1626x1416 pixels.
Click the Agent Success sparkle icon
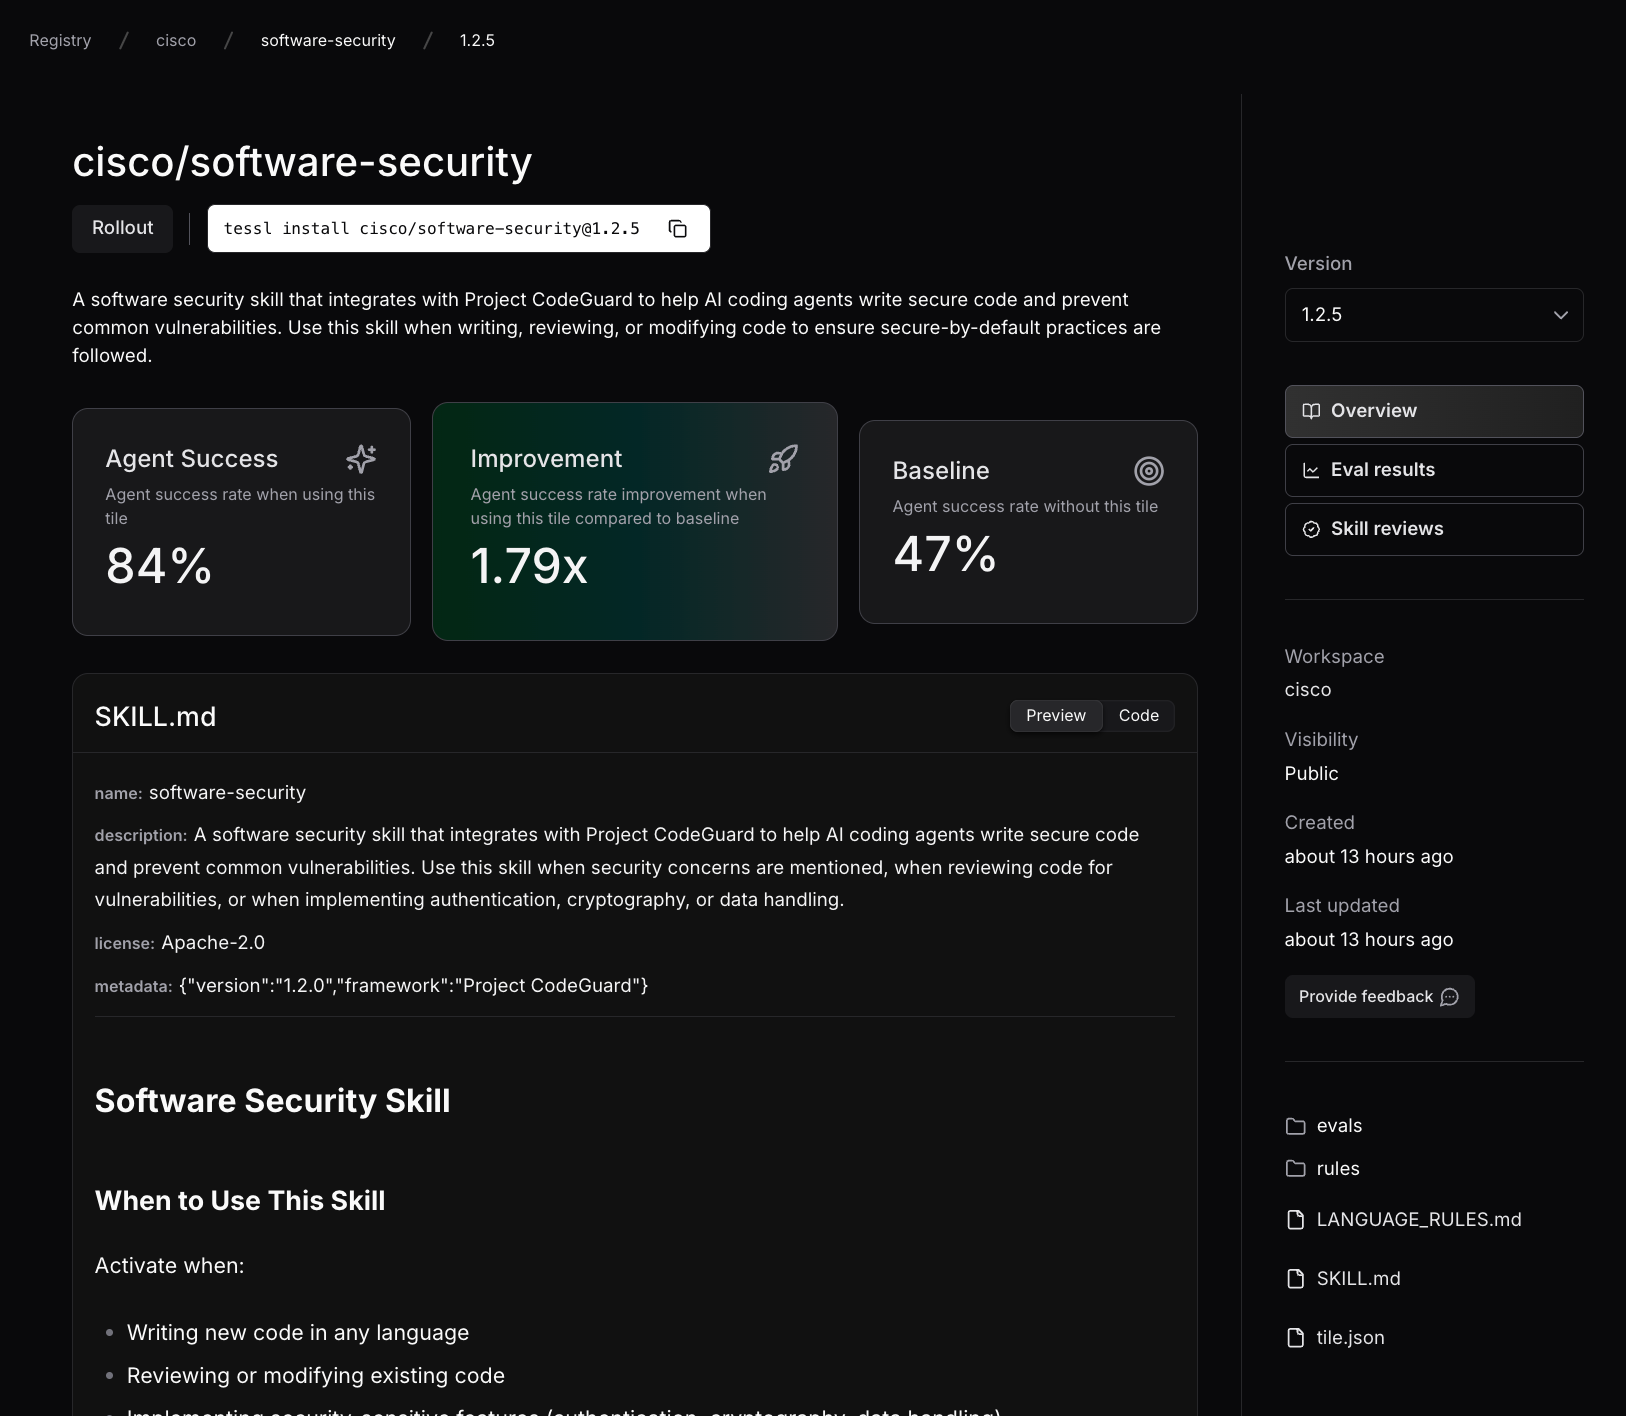pyautogui.click(x=361, y=459)
